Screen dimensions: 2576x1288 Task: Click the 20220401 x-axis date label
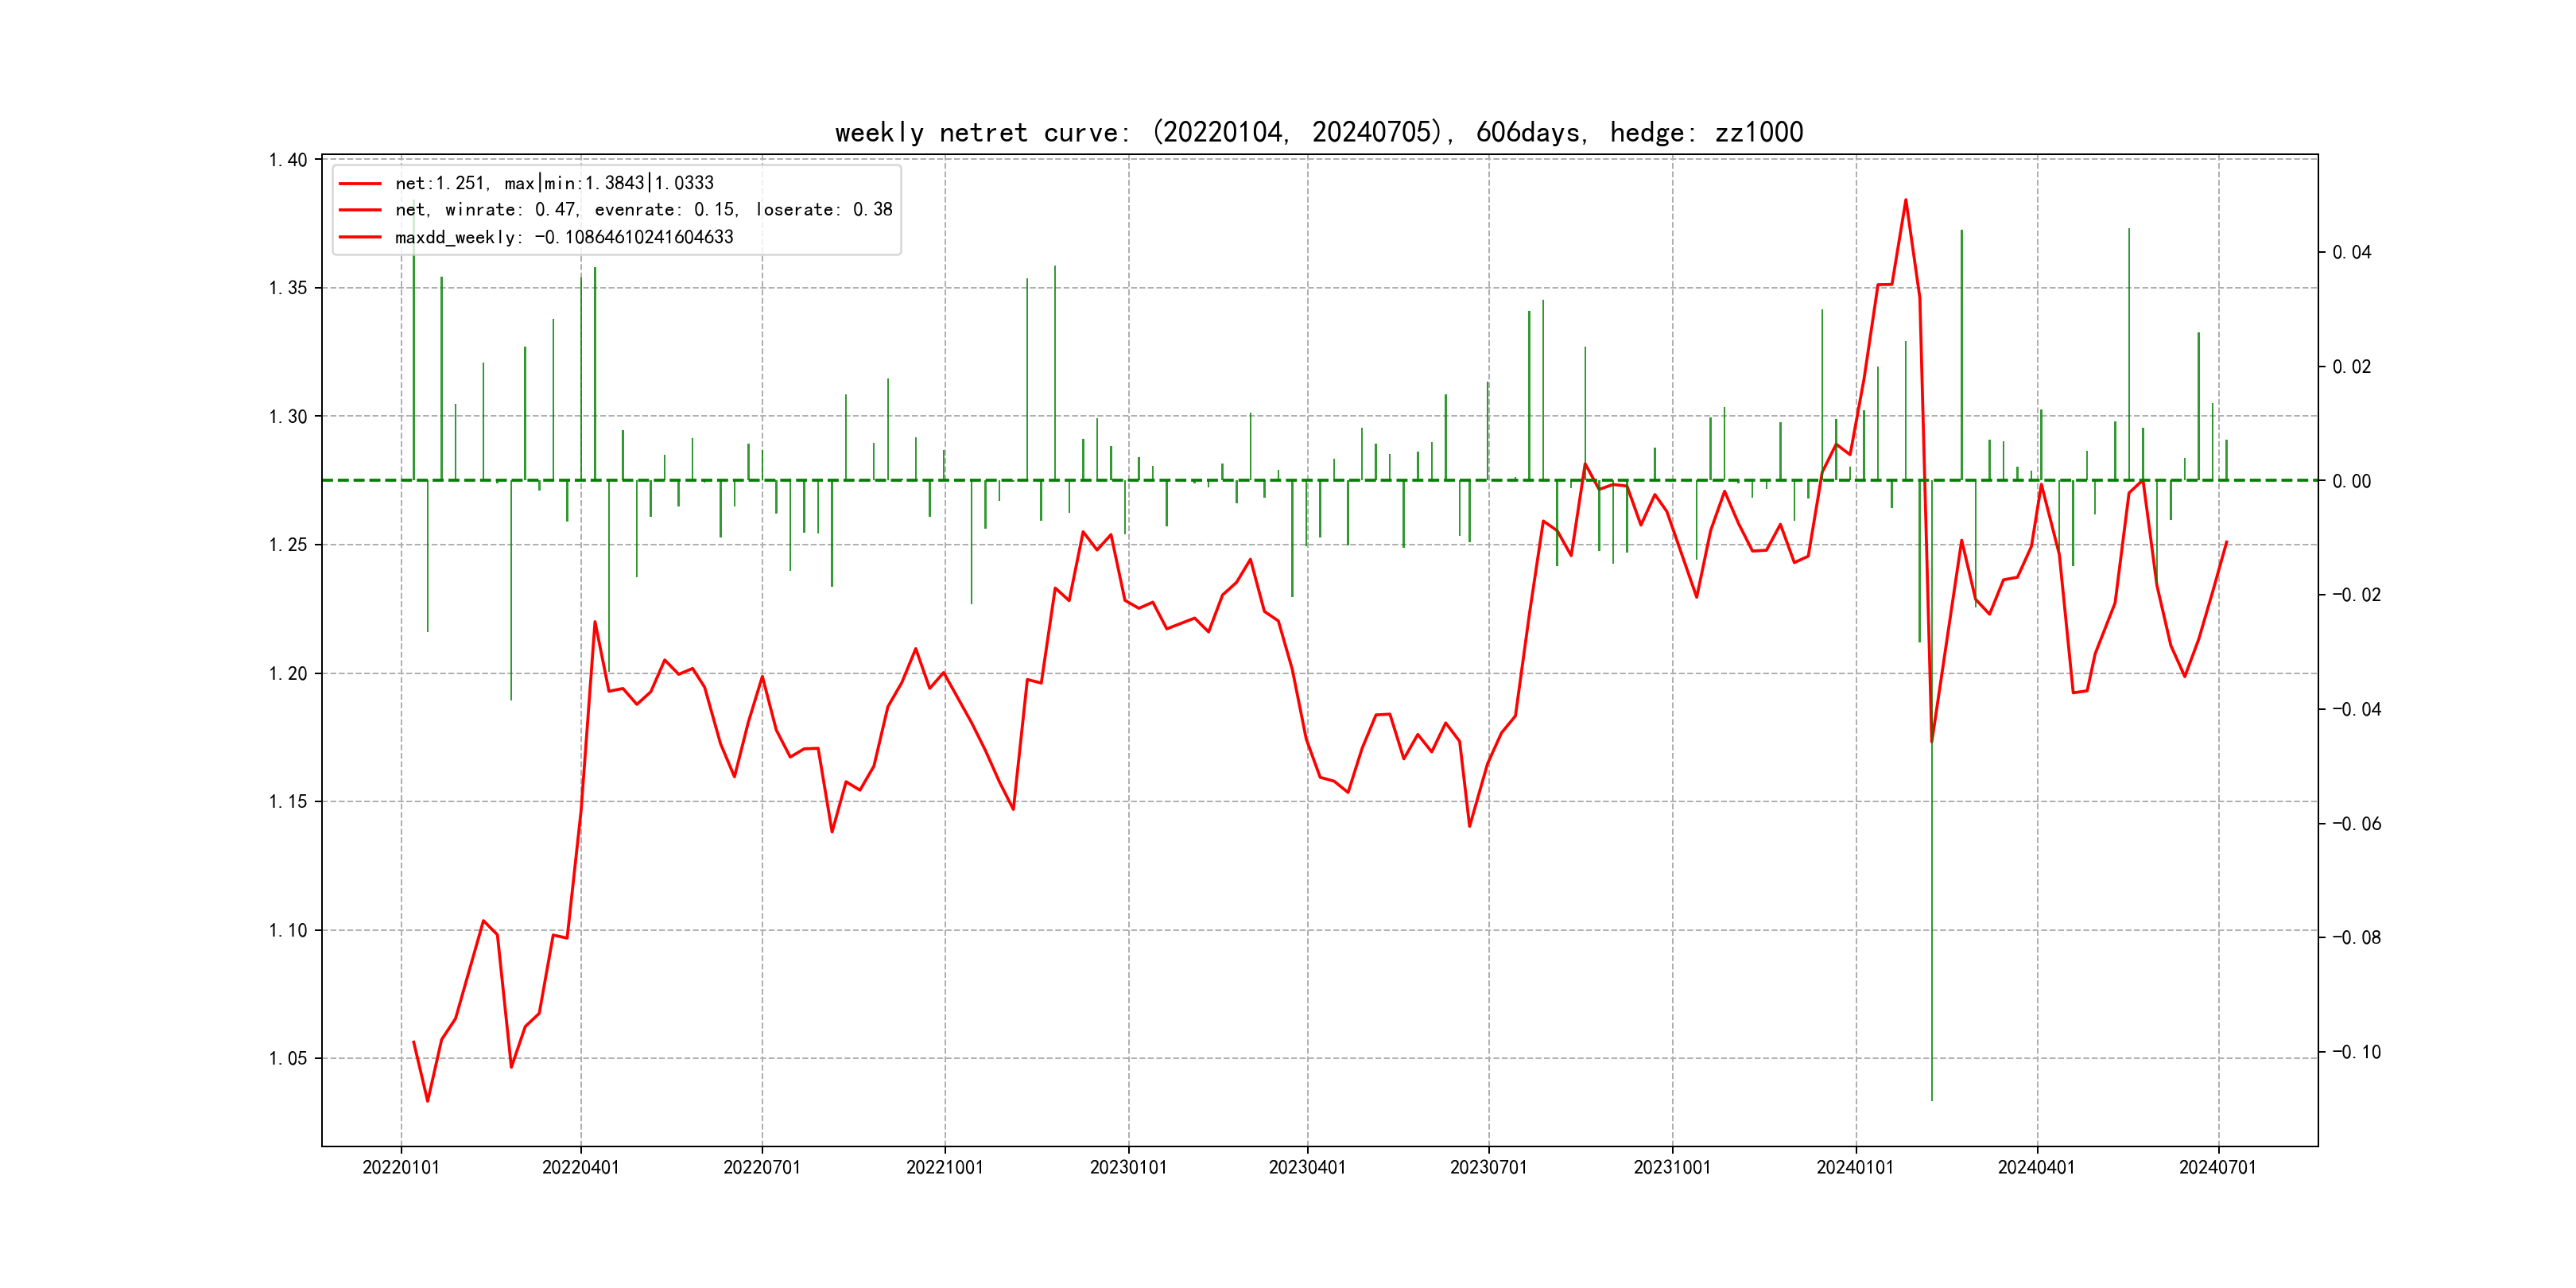[581, 1167]
